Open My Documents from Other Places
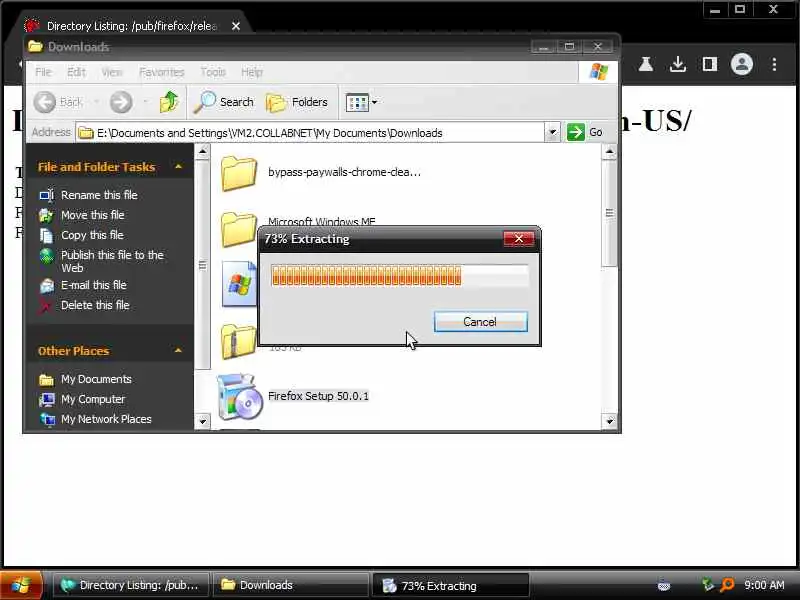The height and width of the screenshot is (600, 800). tap(96, 379)
